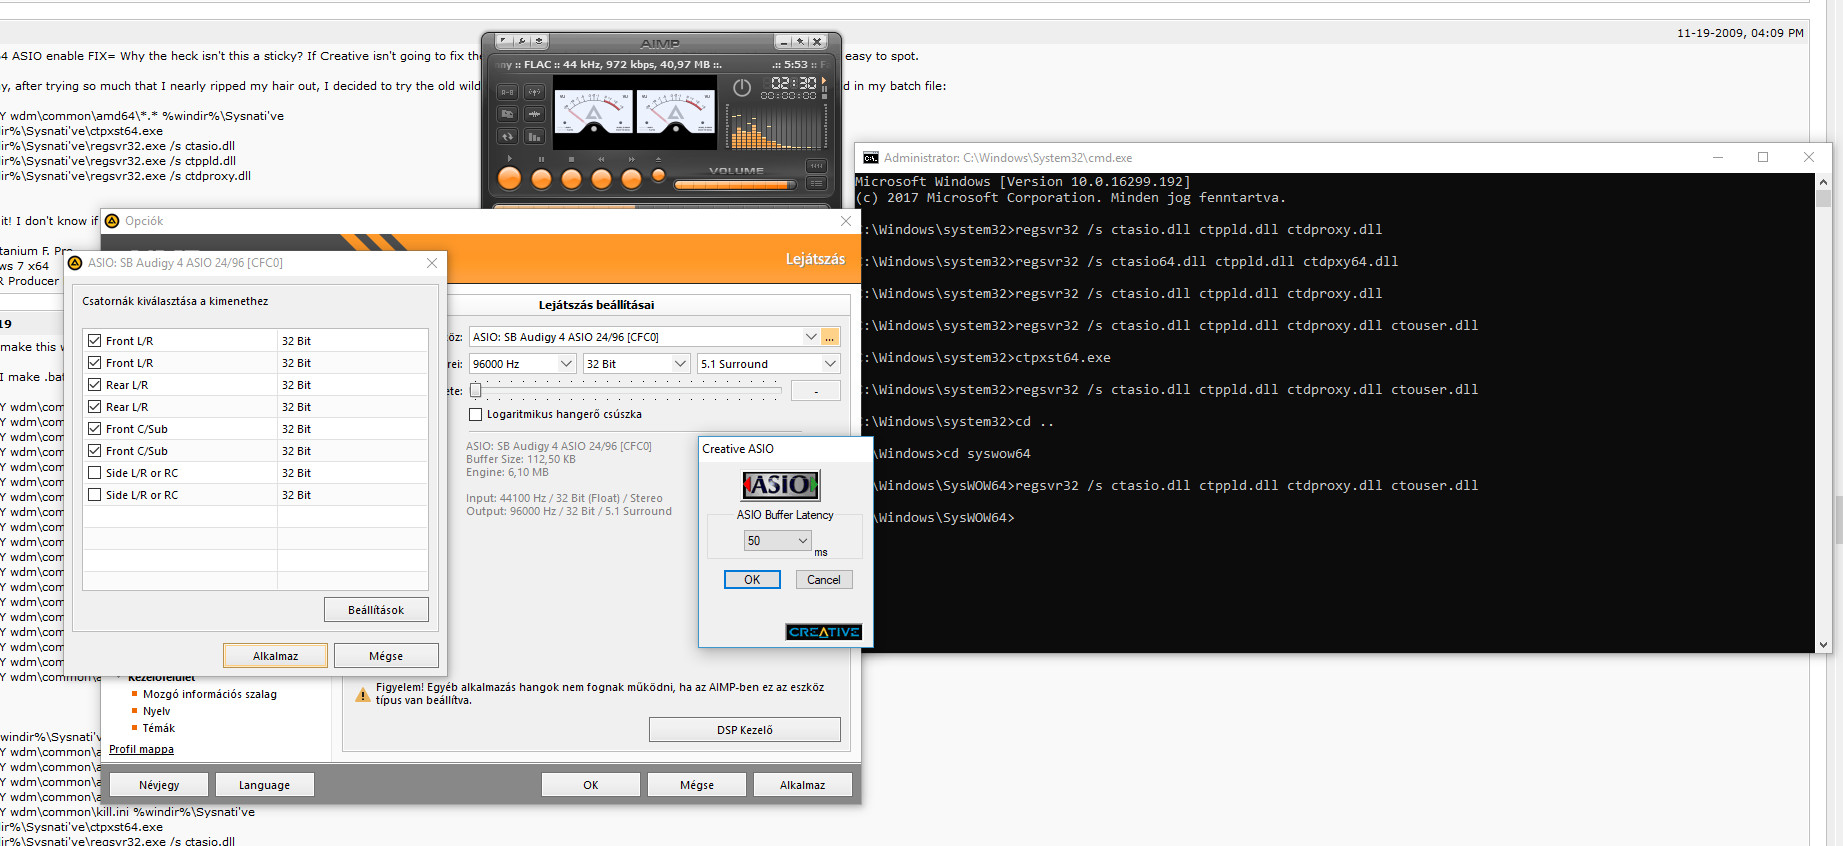Toggle repeat arrows icon in AIMP
This screenshot has width=1843, height=846.
pyautogui.click(x=507, y=136)
